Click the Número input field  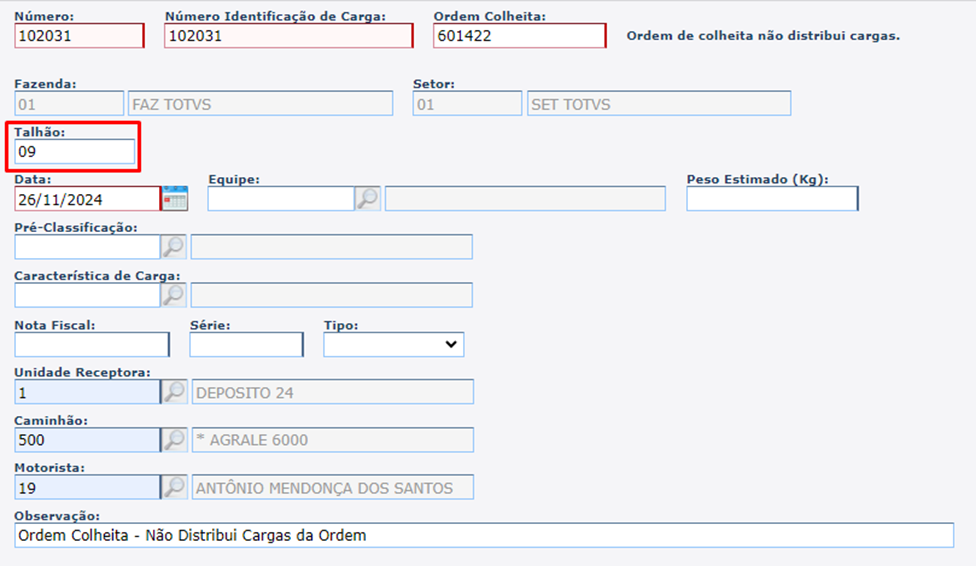point(79,35)
